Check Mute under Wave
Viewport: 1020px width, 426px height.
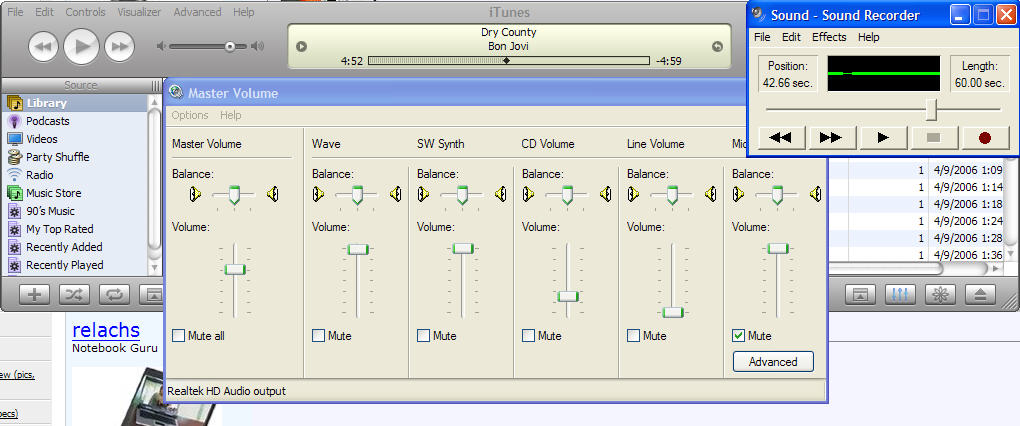(x=318, y=336)
